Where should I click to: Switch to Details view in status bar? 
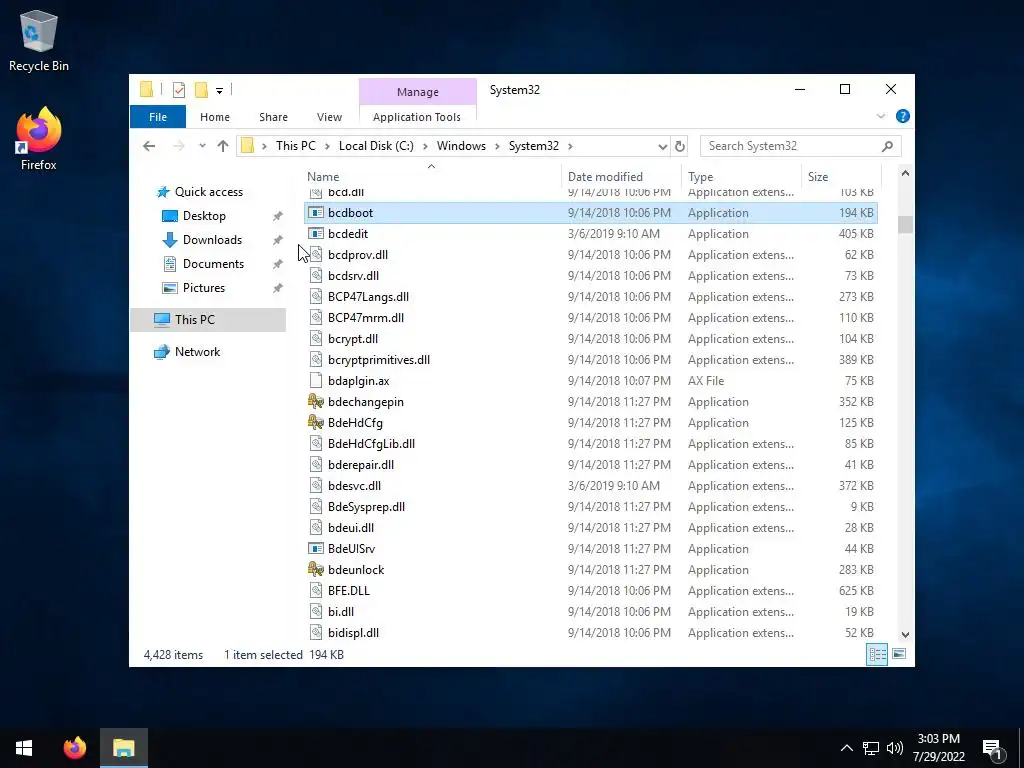(877, 654)
